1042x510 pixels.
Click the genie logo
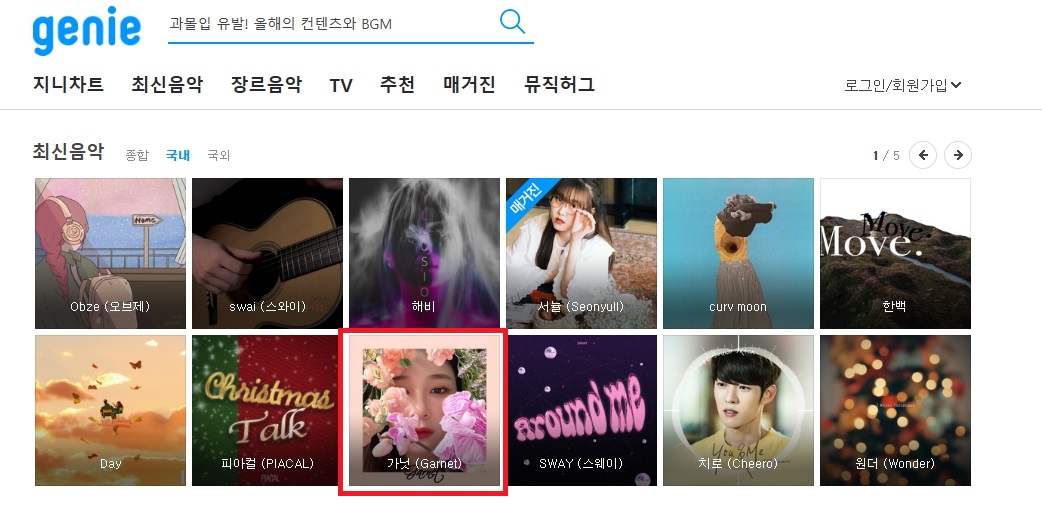coord(86,30)
